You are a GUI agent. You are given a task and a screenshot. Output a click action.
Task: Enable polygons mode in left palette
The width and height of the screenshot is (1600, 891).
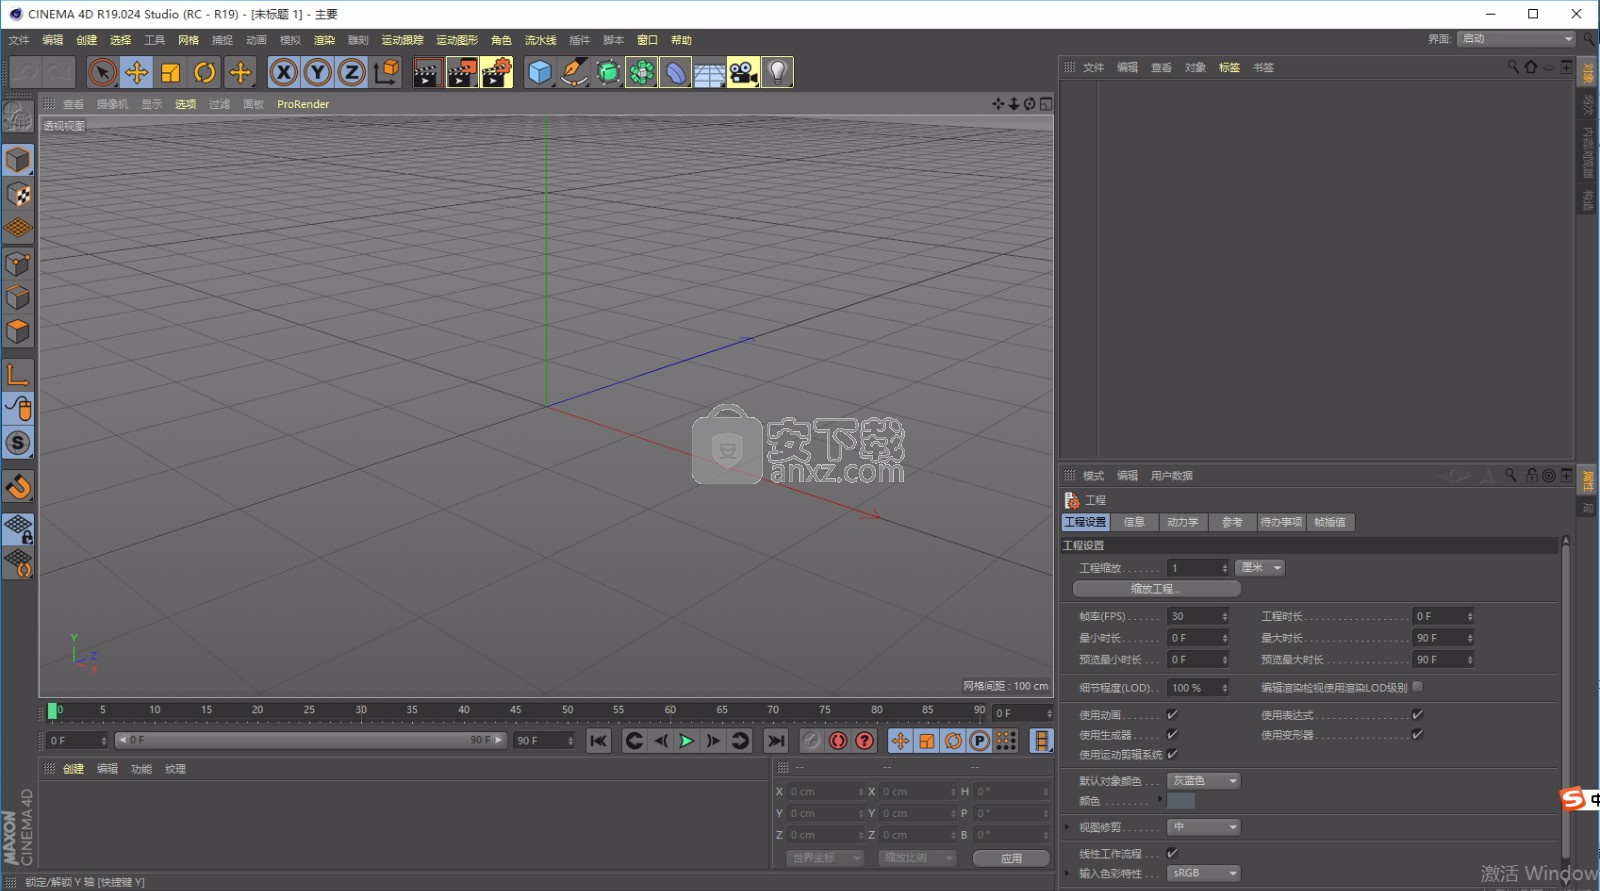(18, 332)
